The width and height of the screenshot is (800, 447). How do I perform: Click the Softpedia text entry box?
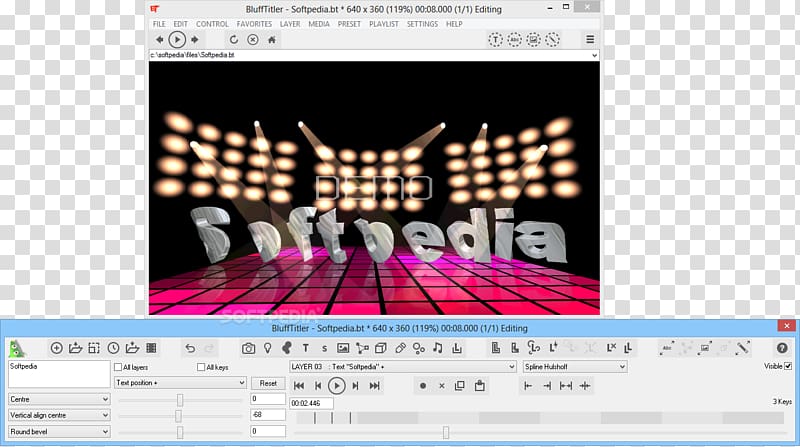coord(59,374)
